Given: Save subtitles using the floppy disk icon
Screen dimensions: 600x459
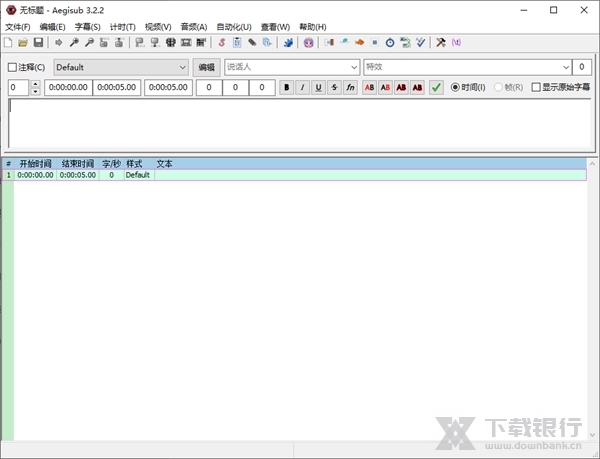Looking at the screenshot, I should point(38,43).
